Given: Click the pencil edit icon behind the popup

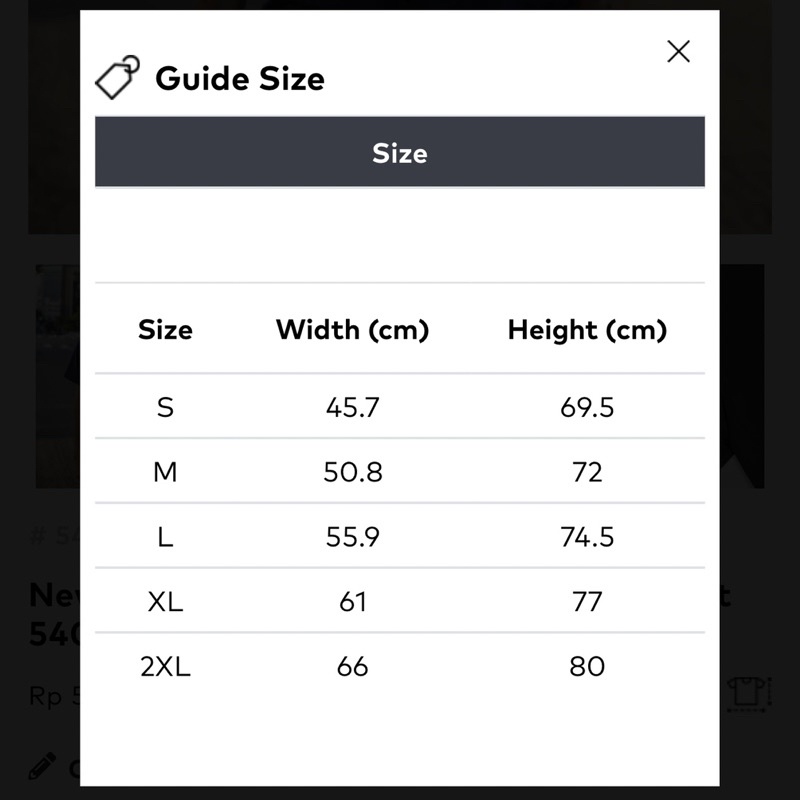Looking at the screenshot, I should click(42, 767).
